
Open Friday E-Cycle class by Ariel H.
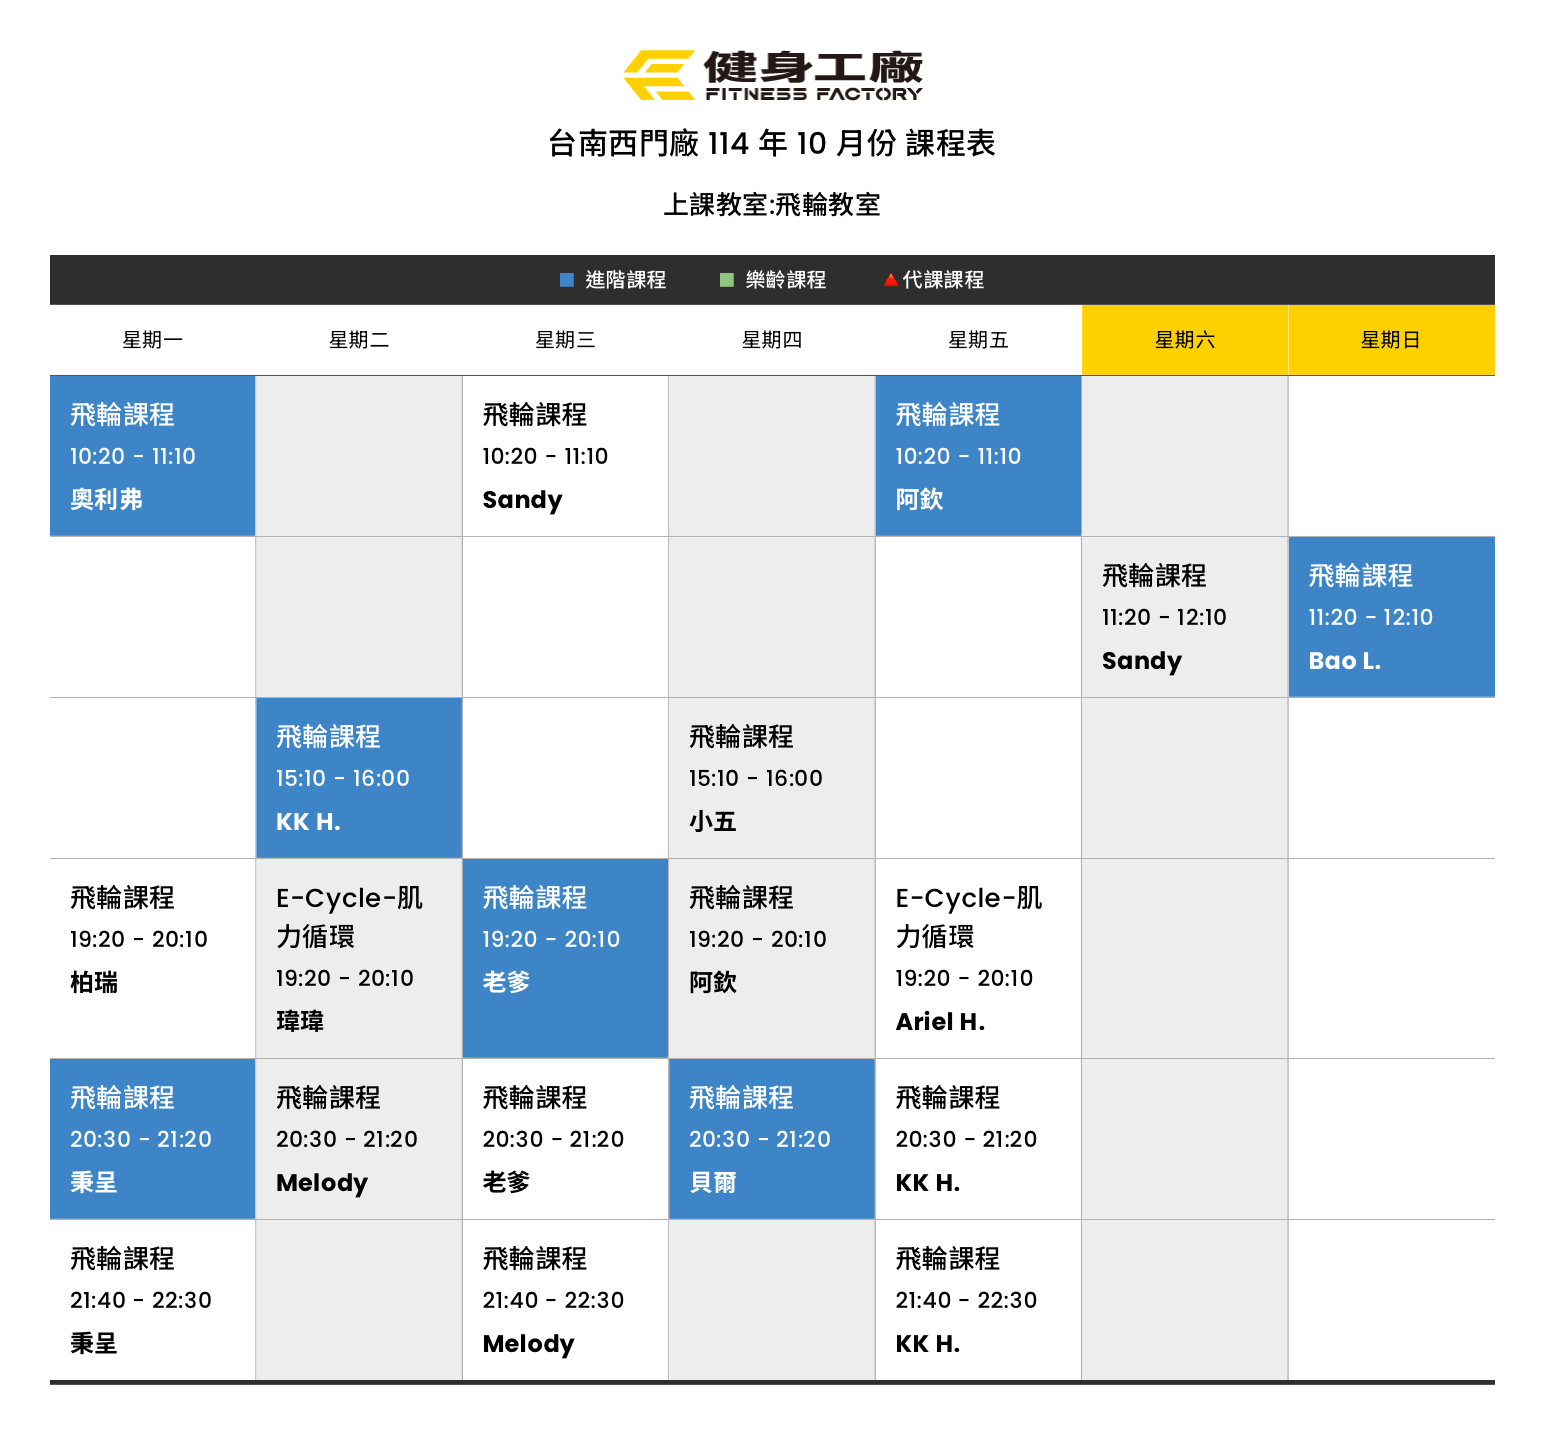pyautogui.click(x=977, y=958)
